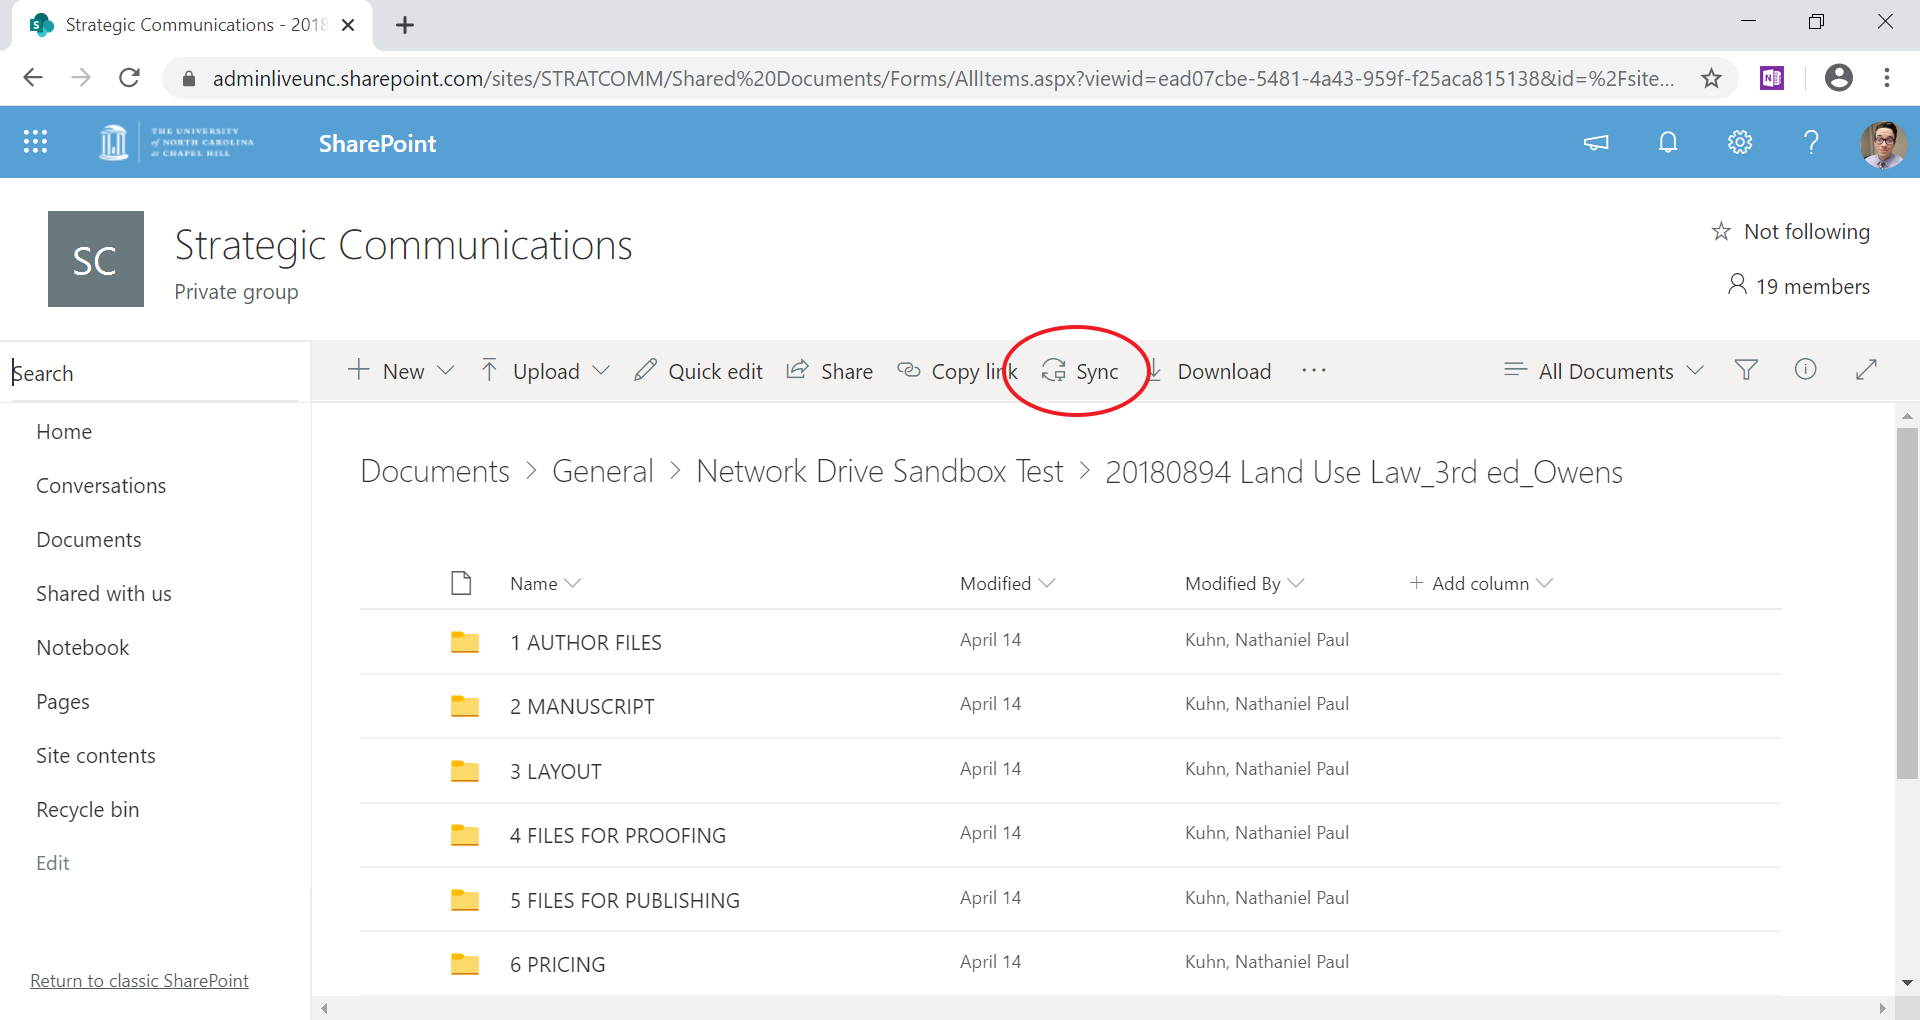The width and height of the screenshot is (1920, 1020).
Task: Open the Network Drive Sandbox Test breadcrumb
Action: [880, 471]
